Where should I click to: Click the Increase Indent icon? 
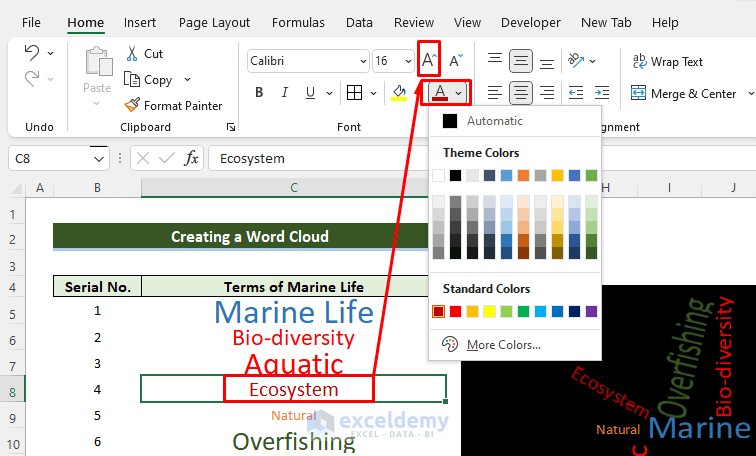pyautogui.click(x=601, y=93)
